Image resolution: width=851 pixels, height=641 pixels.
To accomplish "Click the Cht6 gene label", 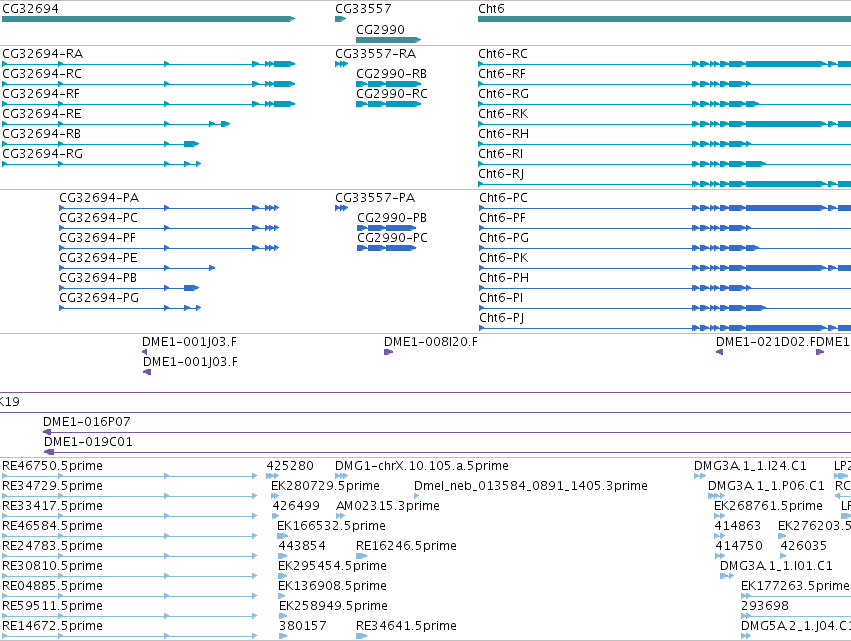I will 491,9.
